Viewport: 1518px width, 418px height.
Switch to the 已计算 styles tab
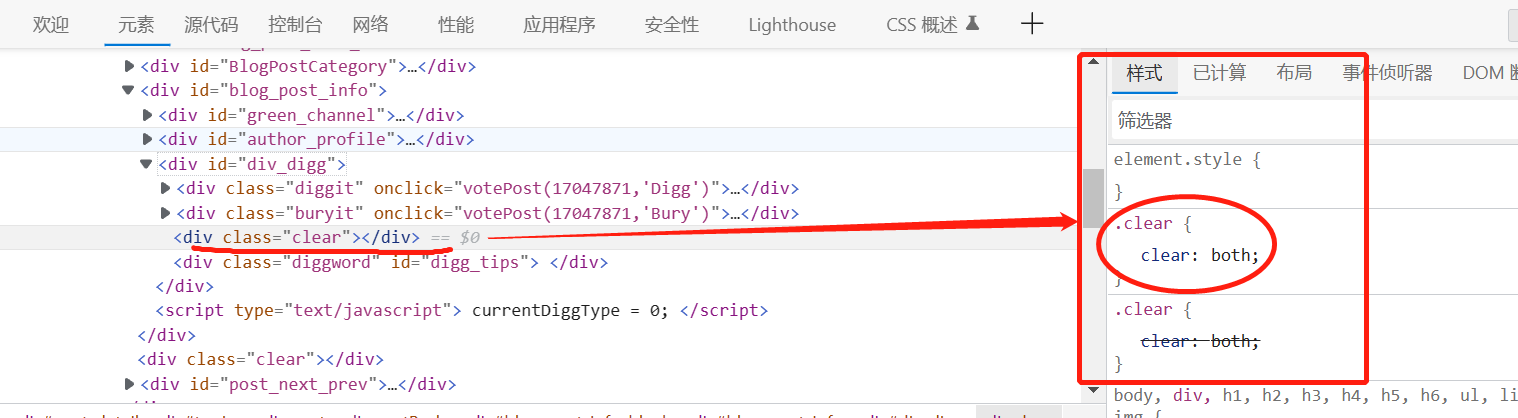point(1219,73)
